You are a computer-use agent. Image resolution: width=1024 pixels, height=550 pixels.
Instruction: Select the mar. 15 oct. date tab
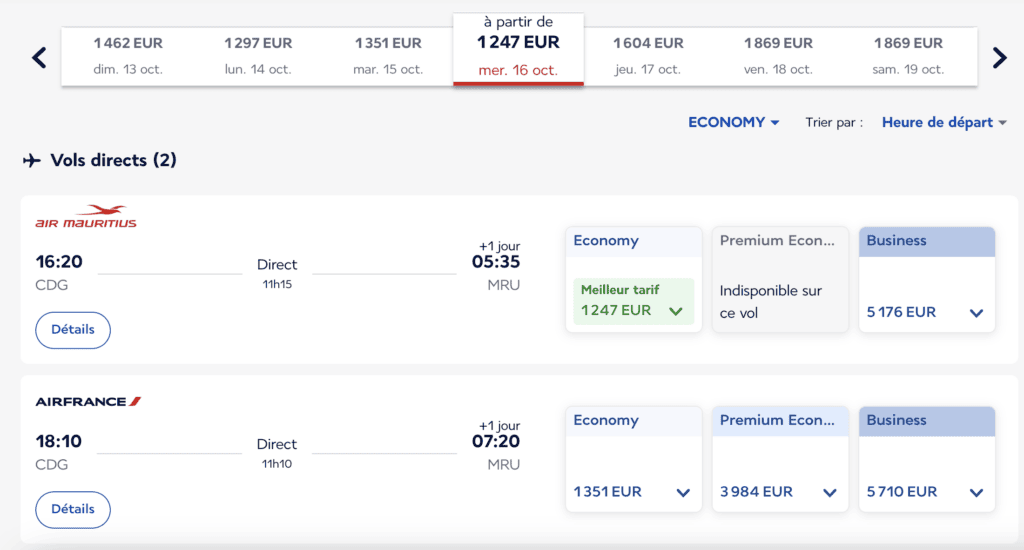(x=388, y=56)
